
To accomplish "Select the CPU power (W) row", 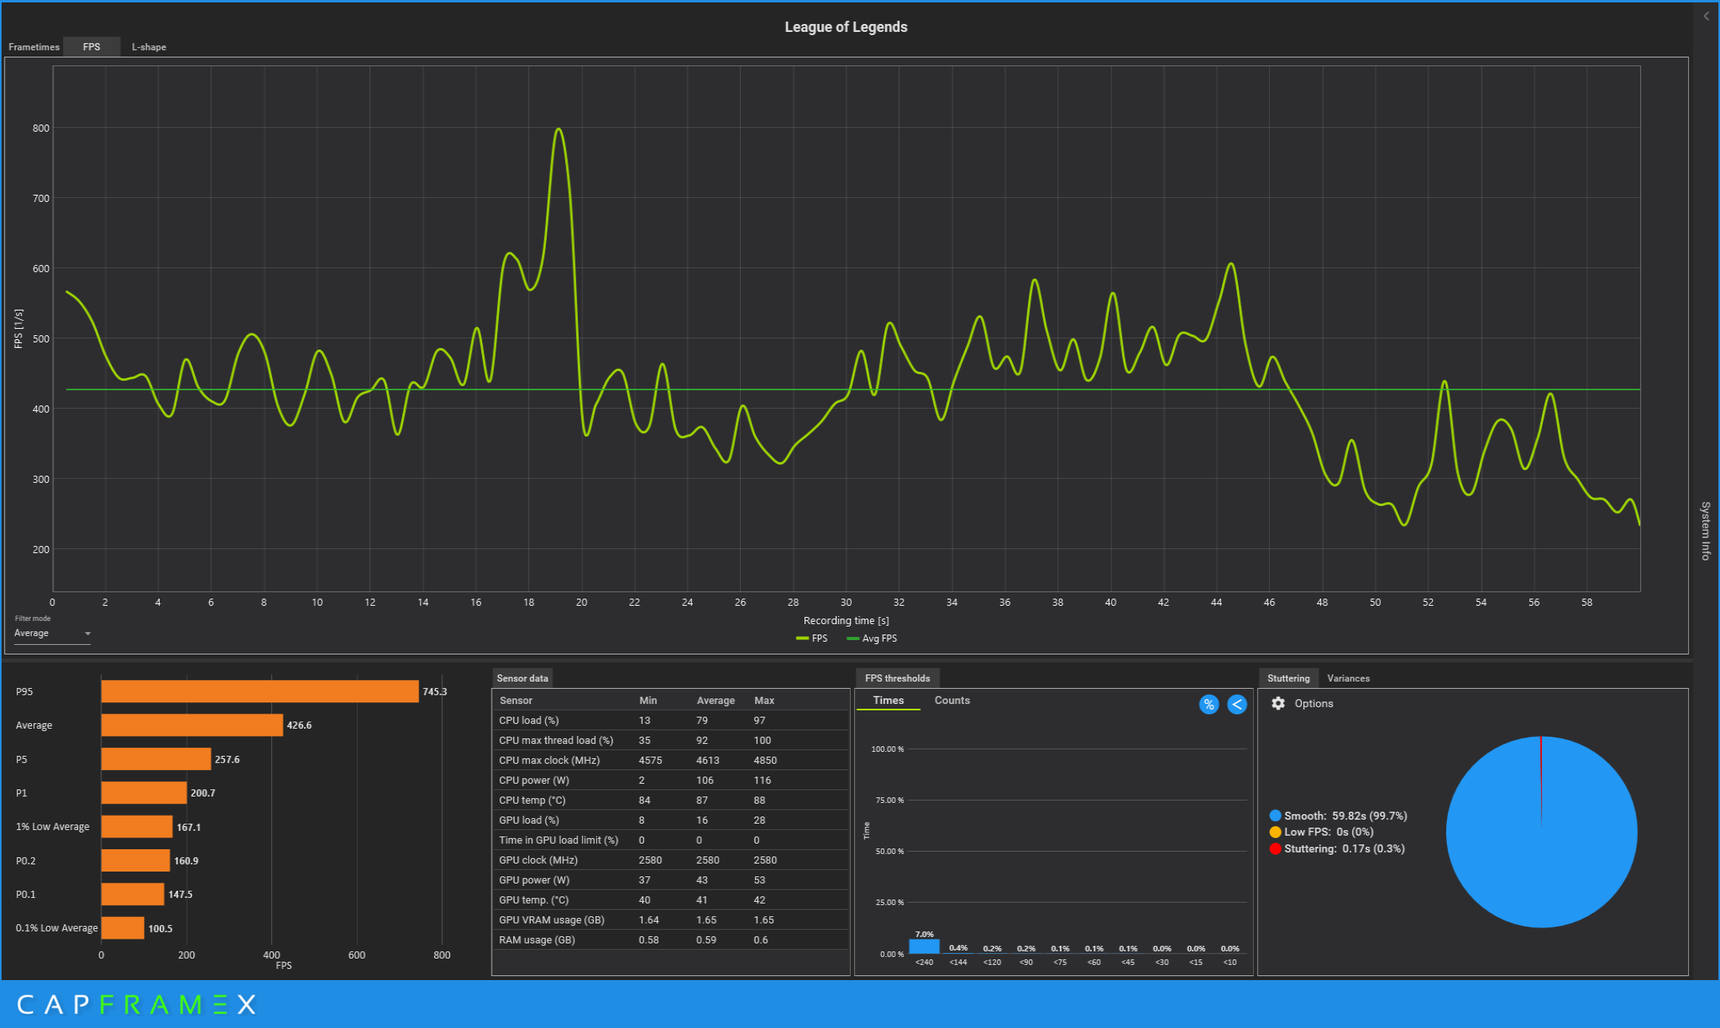I will 670,780.
